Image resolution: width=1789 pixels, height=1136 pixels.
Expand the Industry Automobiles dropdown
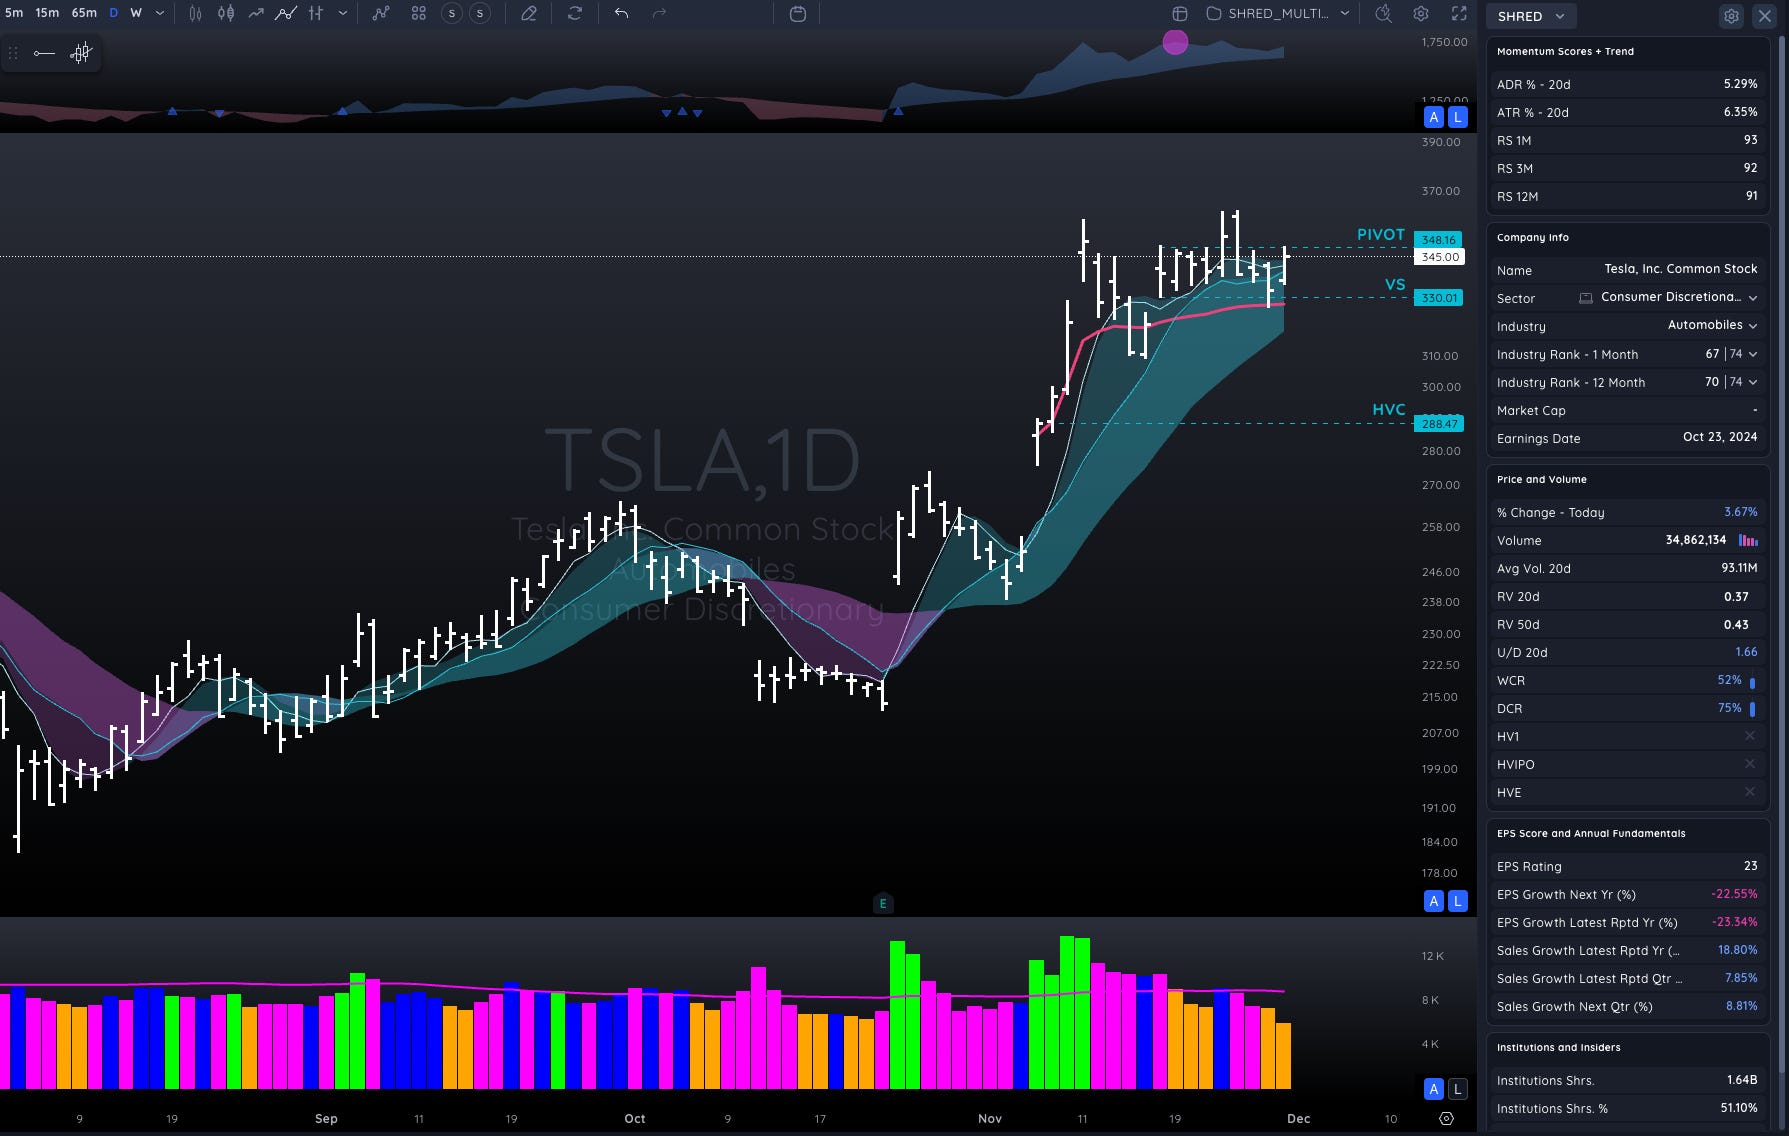[1753, 326]
